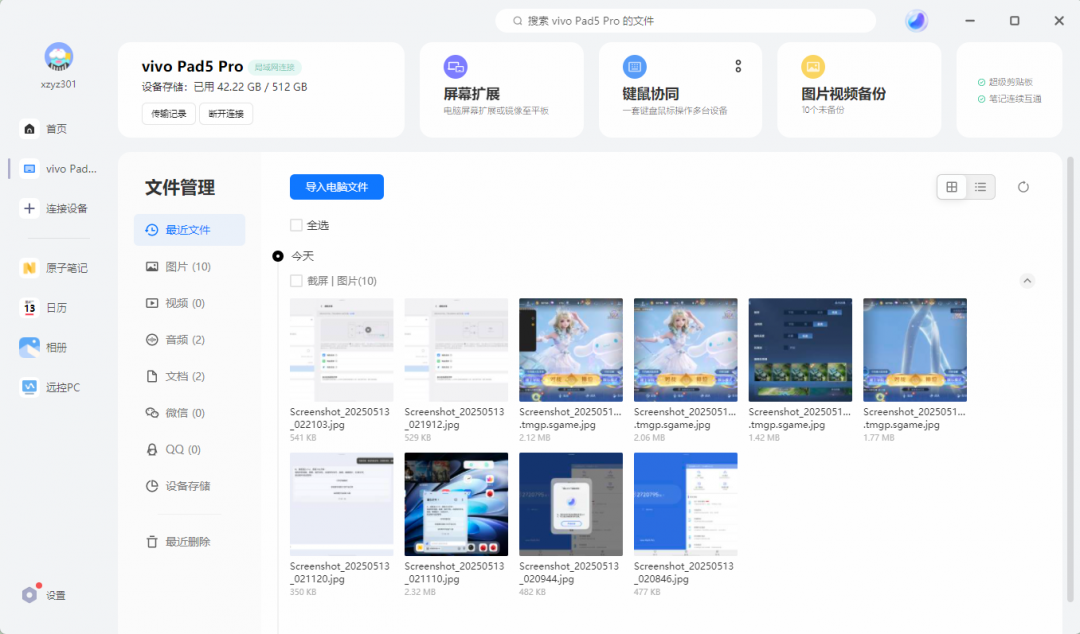Click the 视频 video icon
This screenshot has height=634, width=1080.
pos(152,303)
